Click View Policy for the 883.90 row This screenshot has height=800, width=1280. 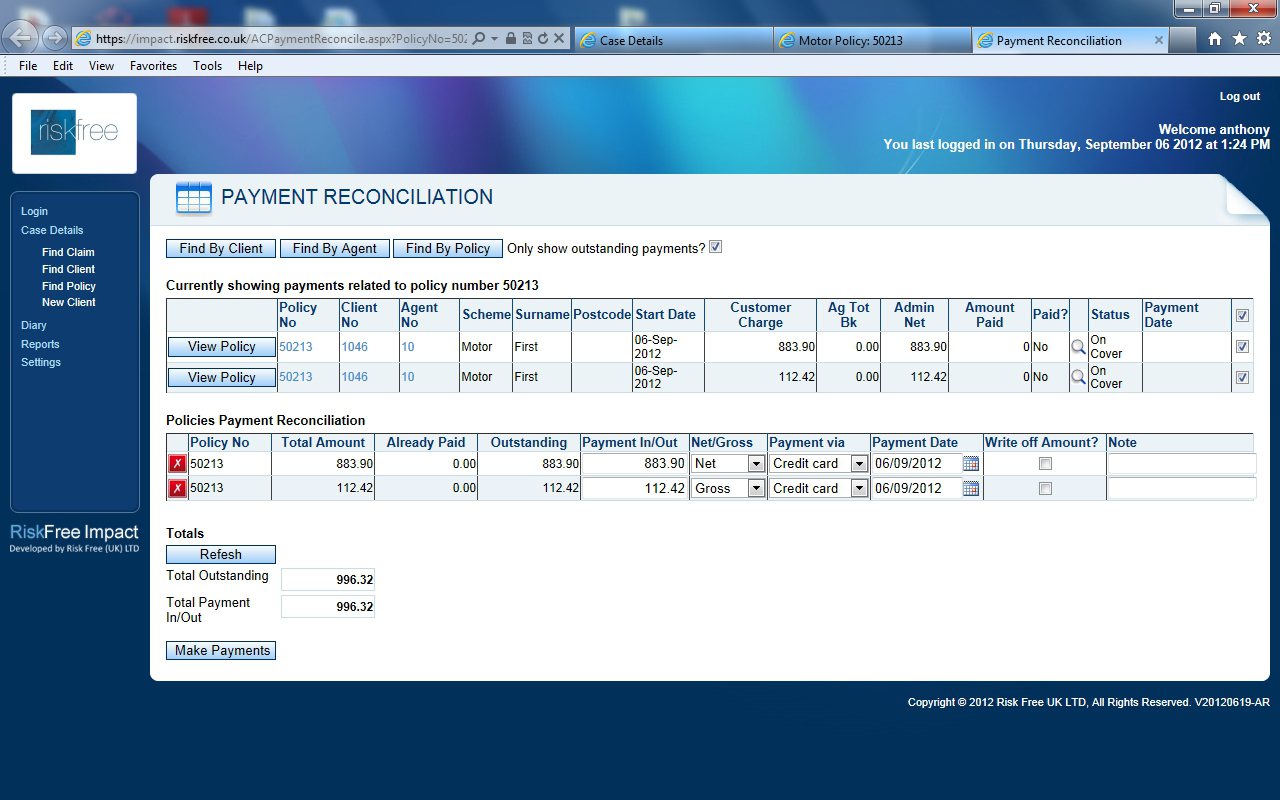221,347
